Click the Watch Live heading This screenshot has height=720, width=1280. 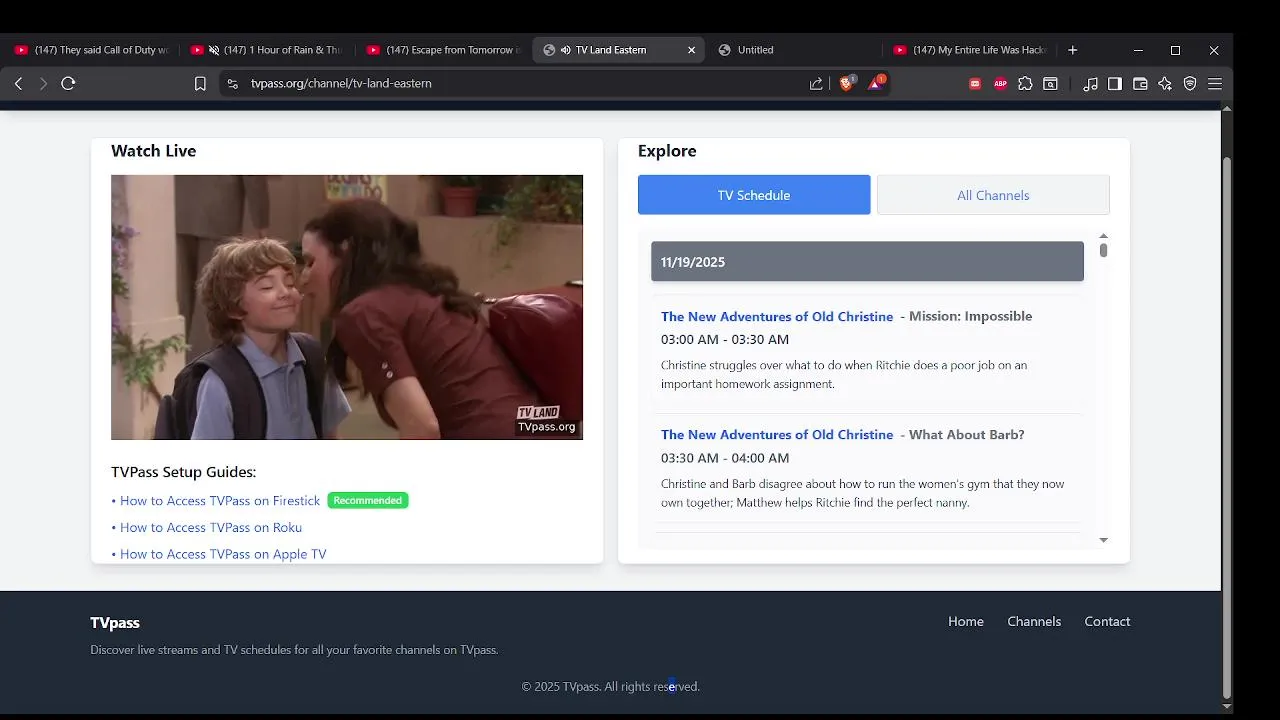coord(154,151)
